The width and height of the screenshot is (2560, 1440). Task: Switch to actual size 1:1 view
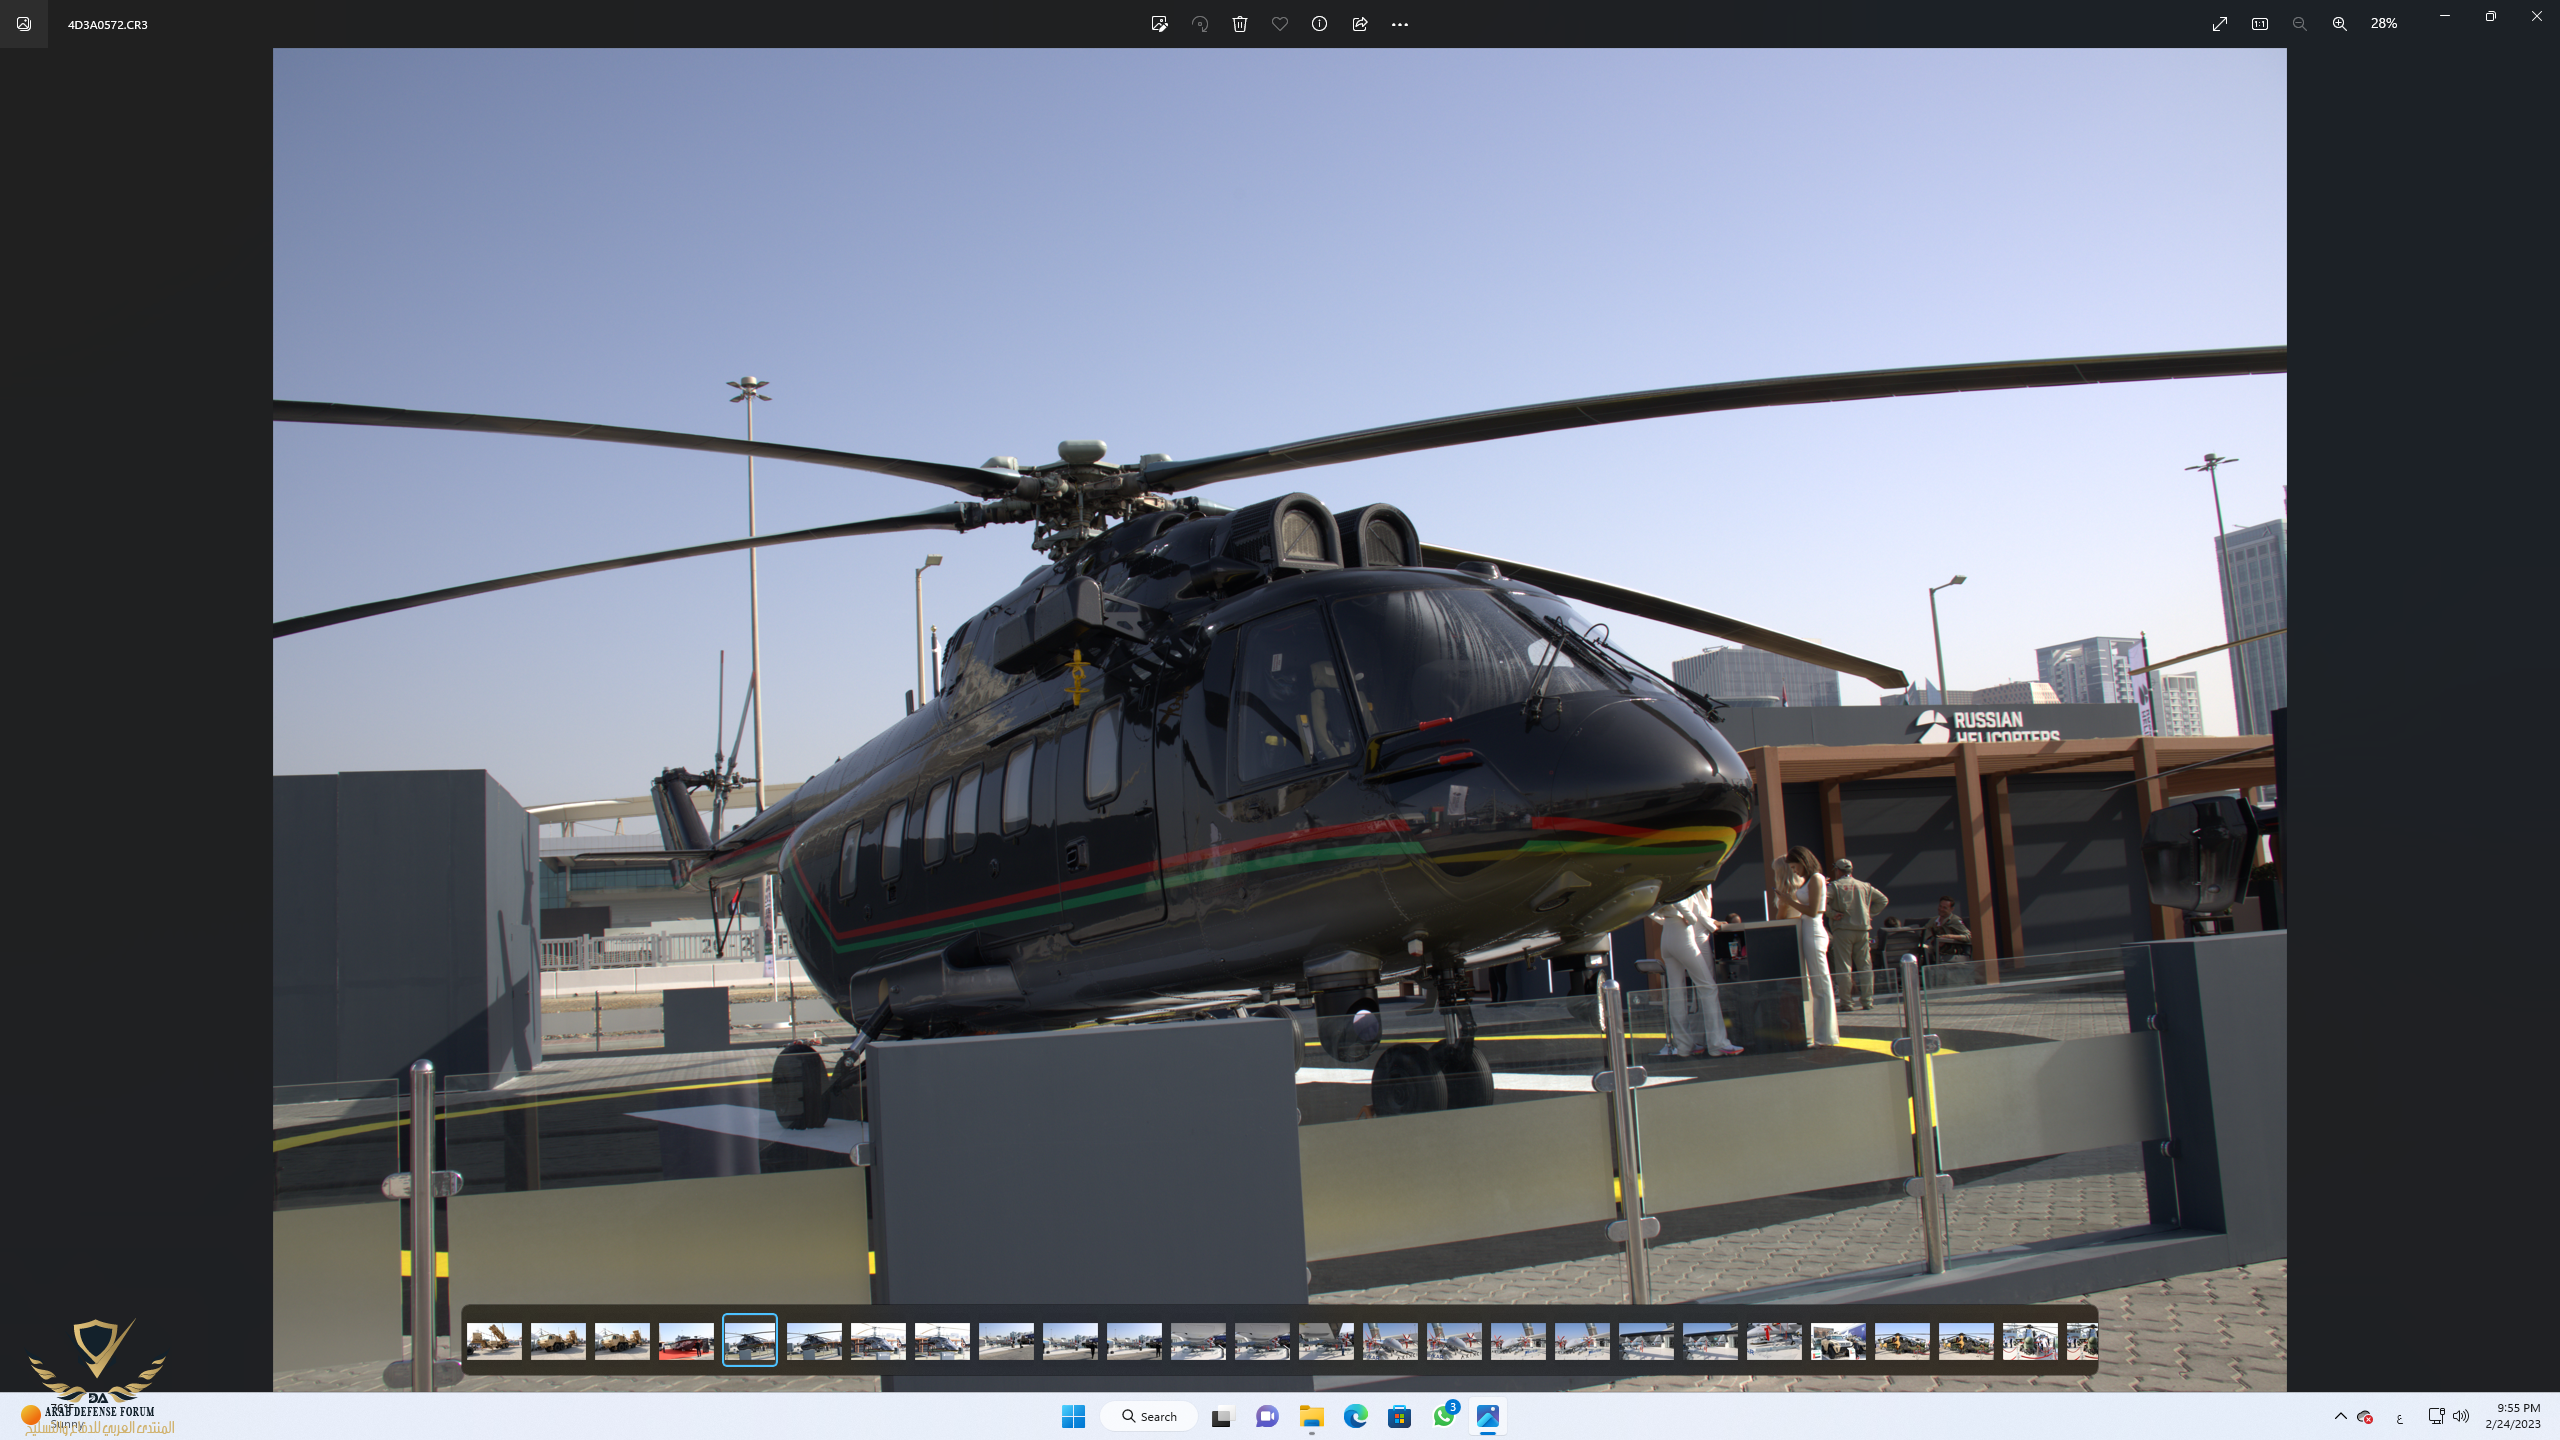point(2260,24)
